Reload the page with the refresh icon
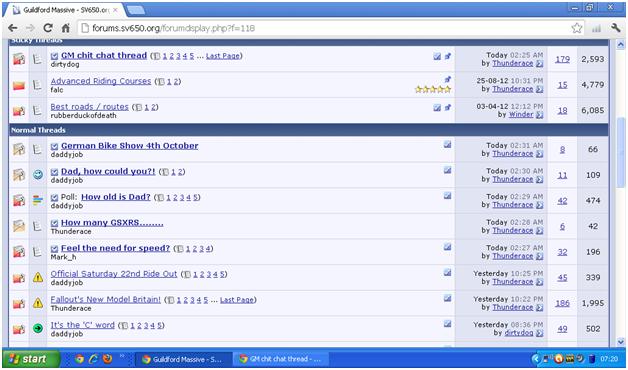Screen dimensions: 628x370 [x=48, y=28]
